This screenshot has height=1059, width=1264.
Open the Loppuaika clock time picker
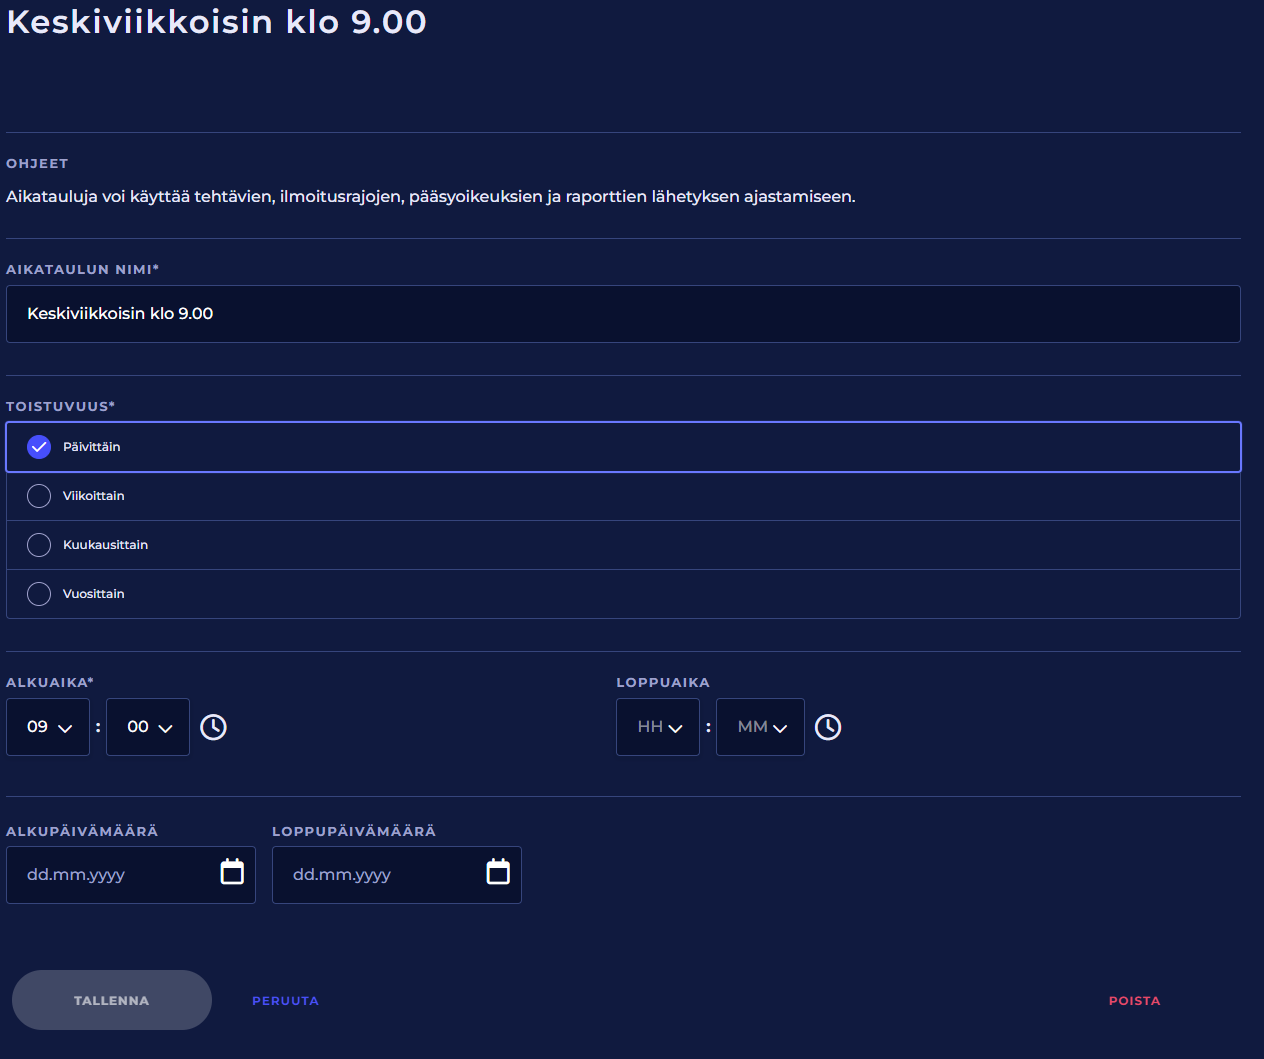point(828,727)
